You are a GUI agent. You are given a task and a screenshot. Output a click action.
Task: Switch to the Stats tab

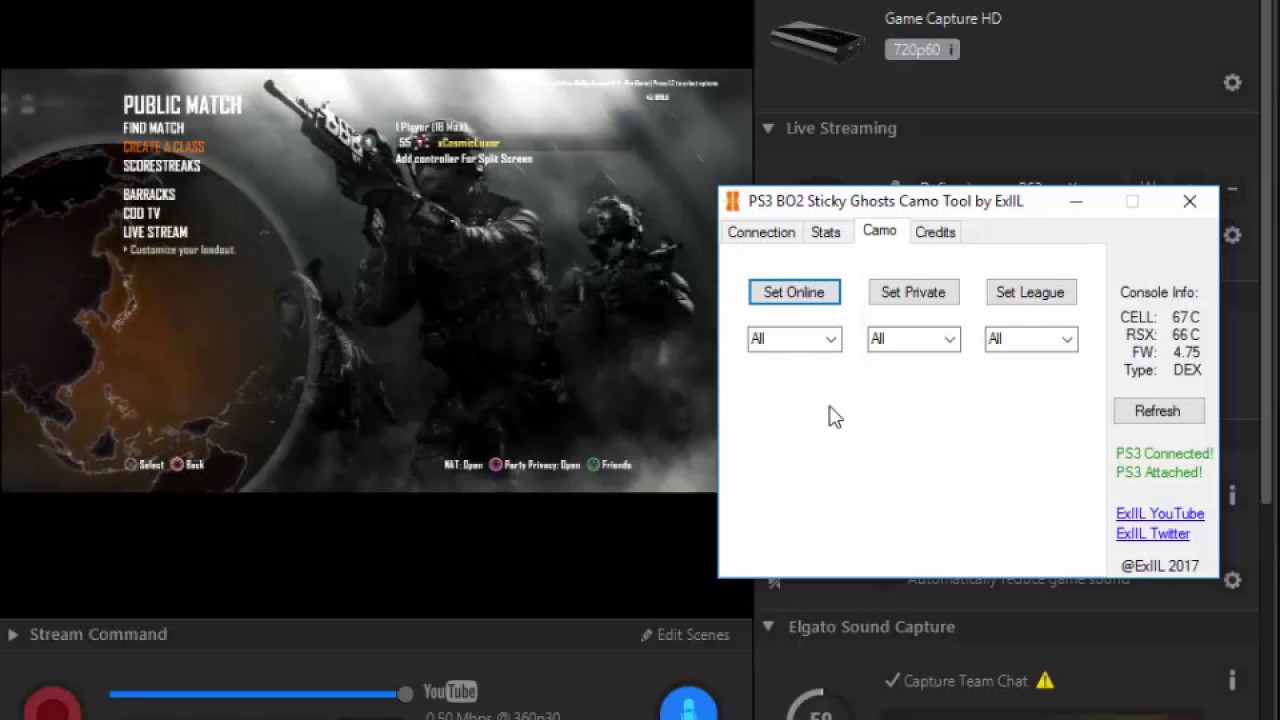[x=825, y=232]
